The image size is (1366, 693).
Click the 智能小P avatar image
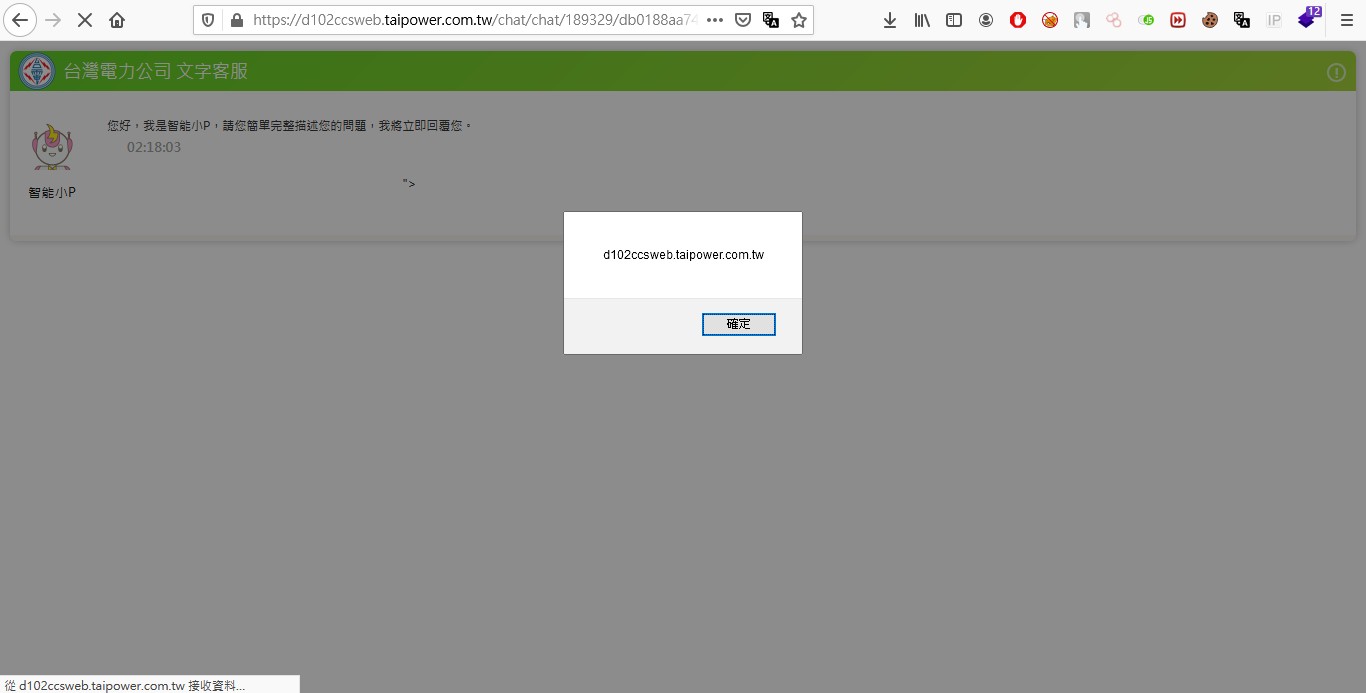[52, 148]
